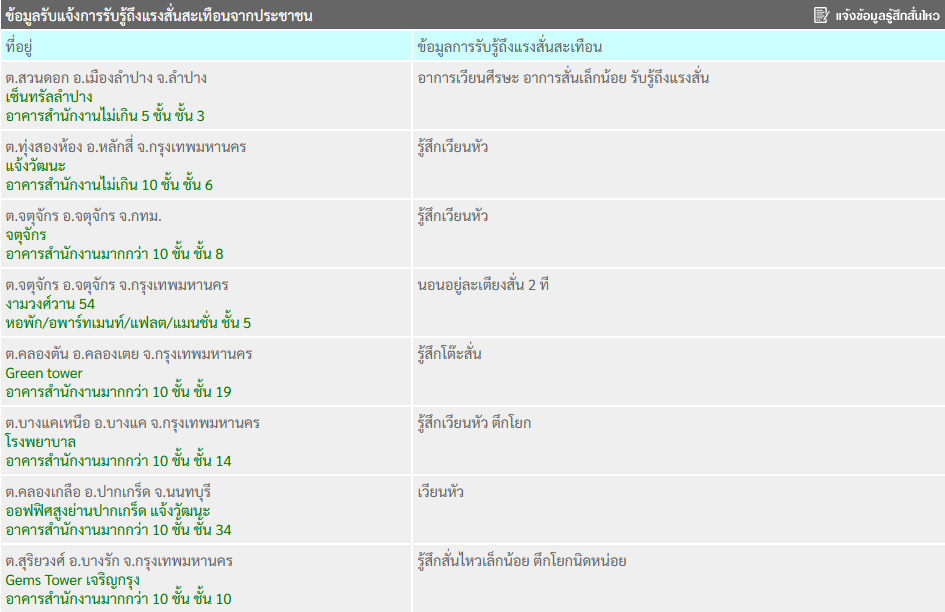Viewport: 945px width, 612px height.
Task: Click รู้สึกเวียนหัว in the ทุ่งสองห้อง row
Action: pyautogui.click(x=453, y=147)
